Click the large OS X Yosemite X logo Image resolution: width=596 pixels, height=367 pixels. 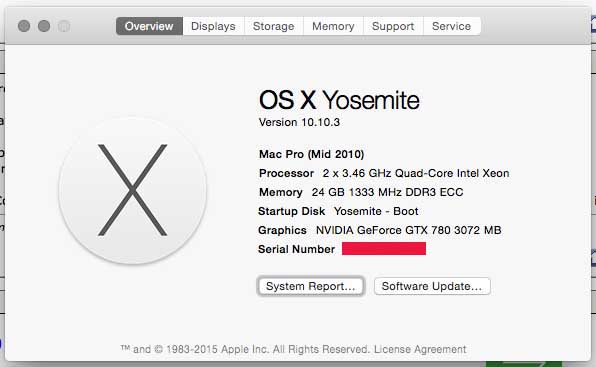tap(132, 190)
